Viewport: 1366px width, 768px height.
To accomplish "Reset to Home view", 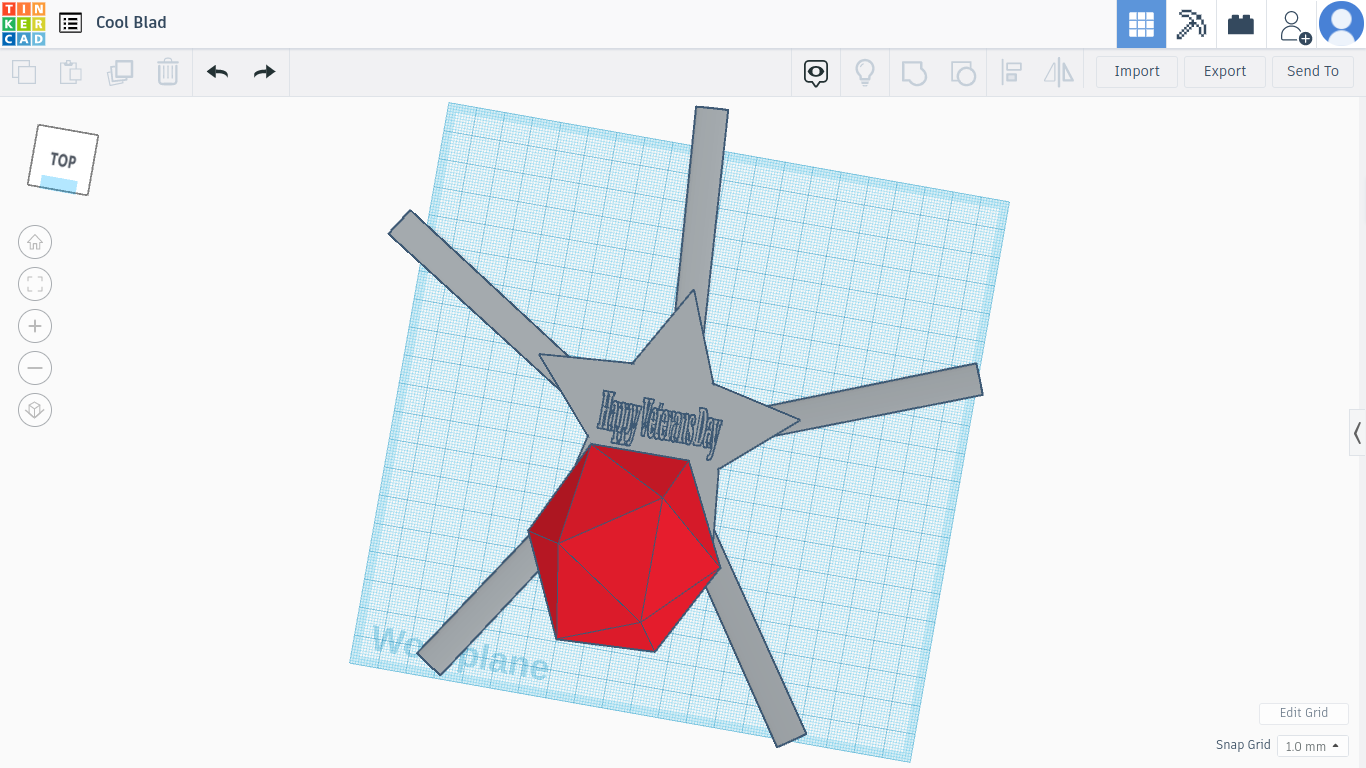I will pyautogui.click(x=35, y=242).
